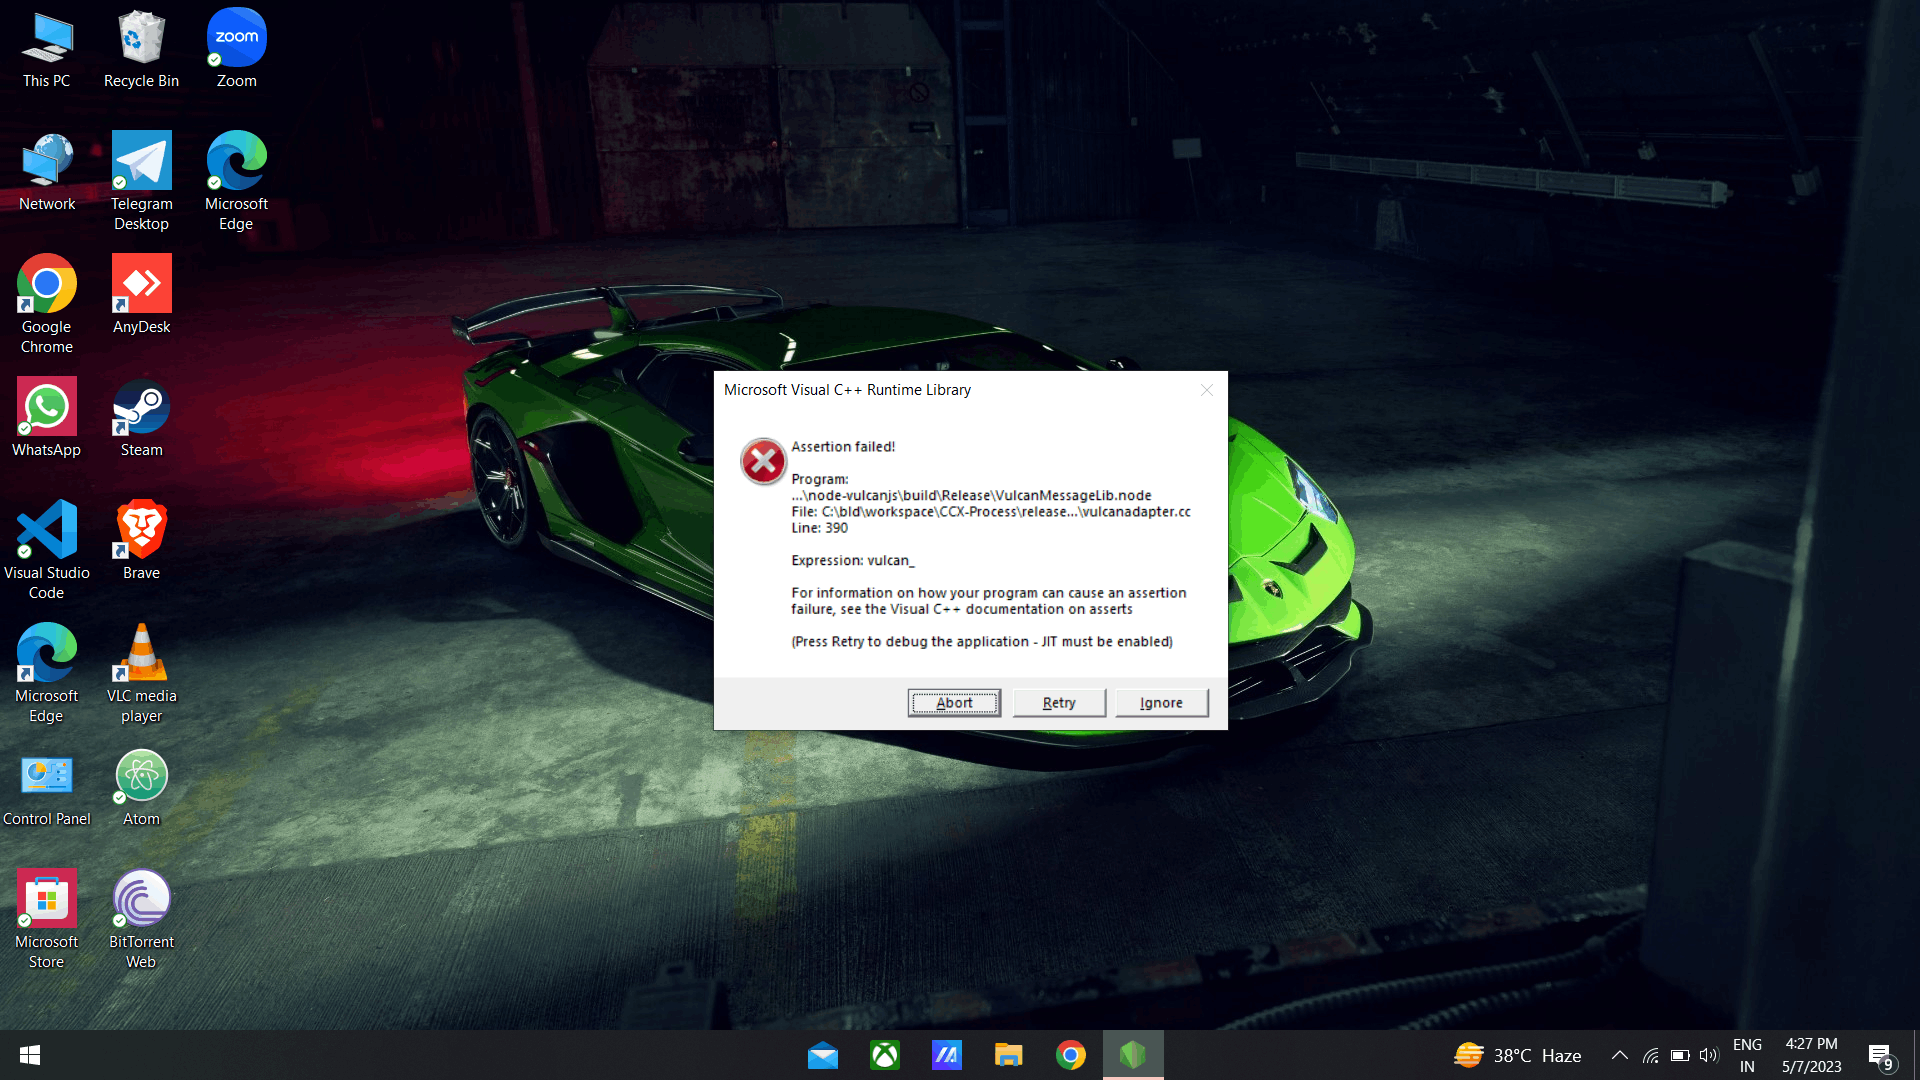Open the Visual Studio Code icon
This screenshot has height=1080, width=1920.
[47, 548]
